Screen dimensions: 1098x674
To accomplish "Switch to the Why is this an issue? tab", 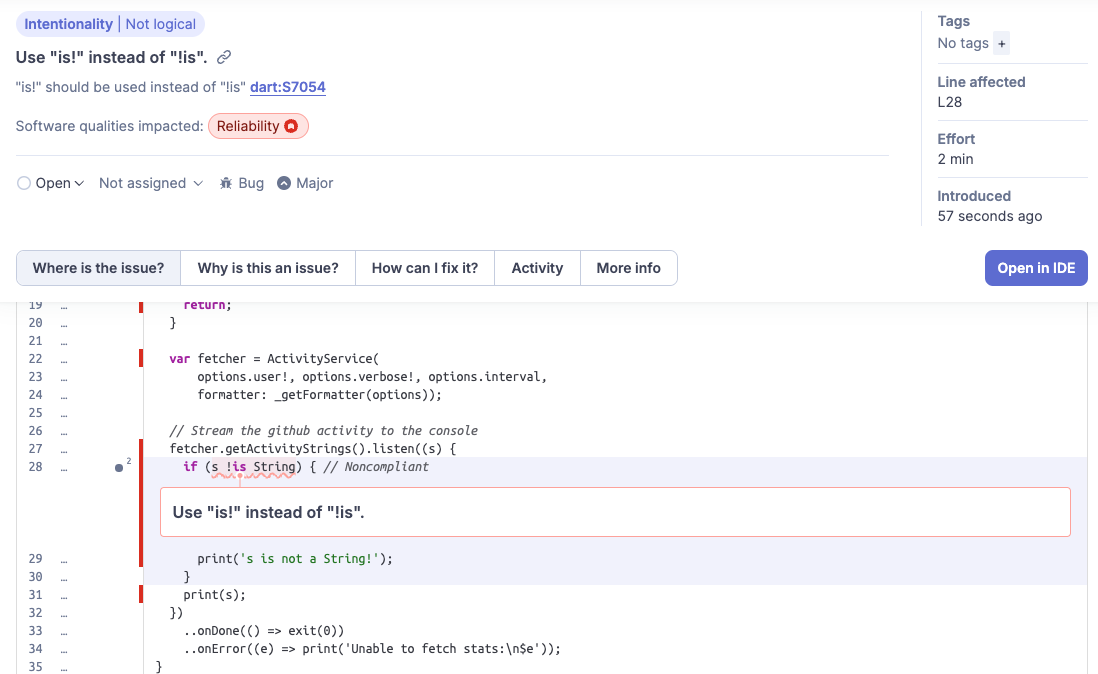I will pos(268,268).
